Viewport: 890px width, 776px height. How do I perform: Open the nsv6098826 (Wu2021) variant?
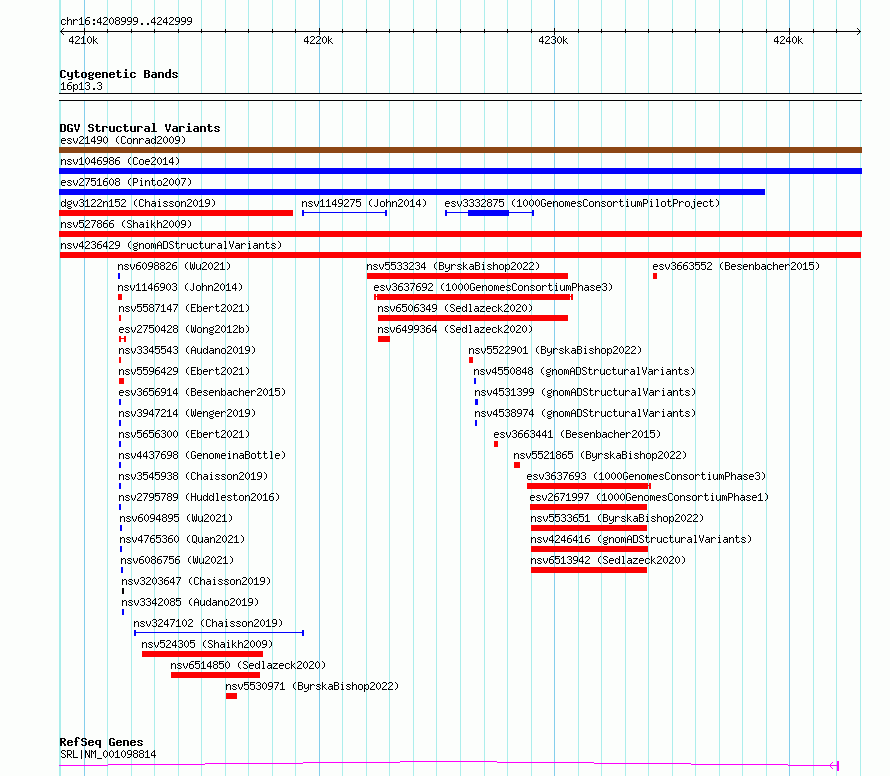click(174, 266)
